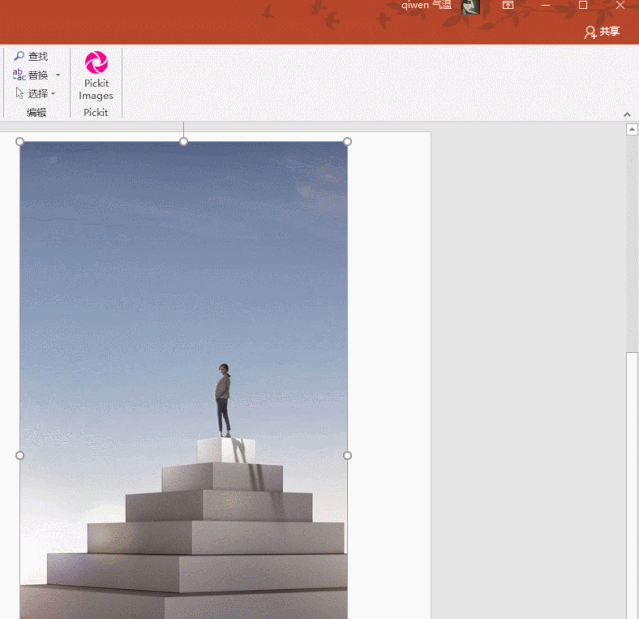Click the Replace (替换) button
Viewport: 639px width, 619px height.
pos(31,75)
